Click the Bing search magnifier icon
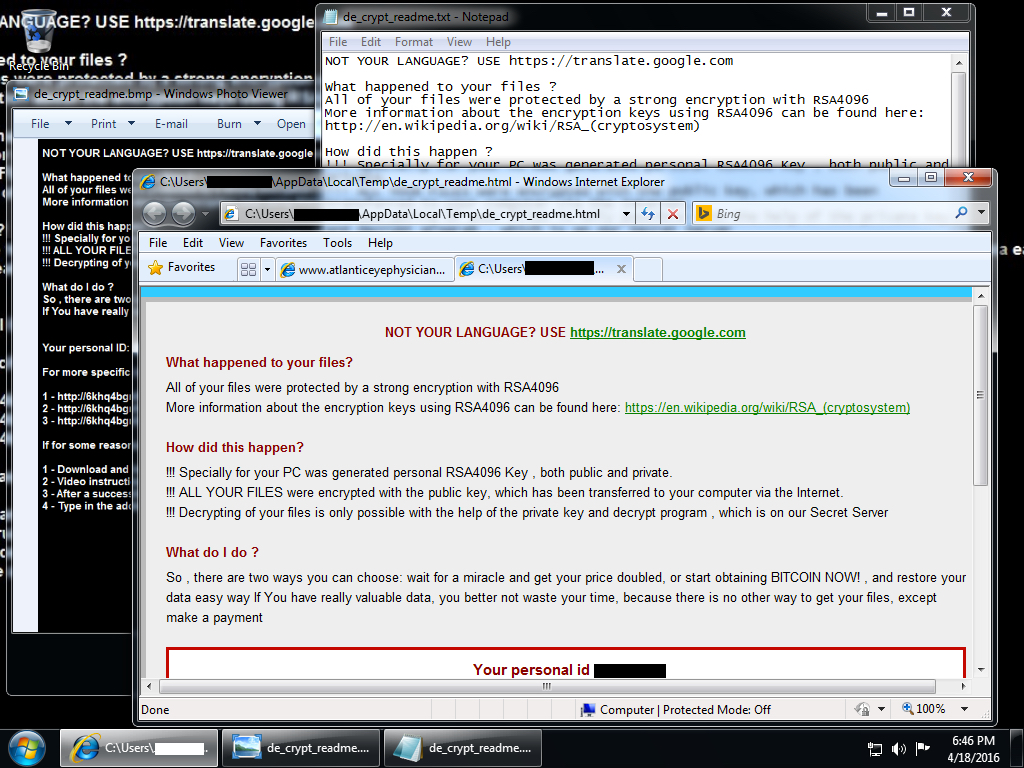The image size is (1024, 768). 962,213
